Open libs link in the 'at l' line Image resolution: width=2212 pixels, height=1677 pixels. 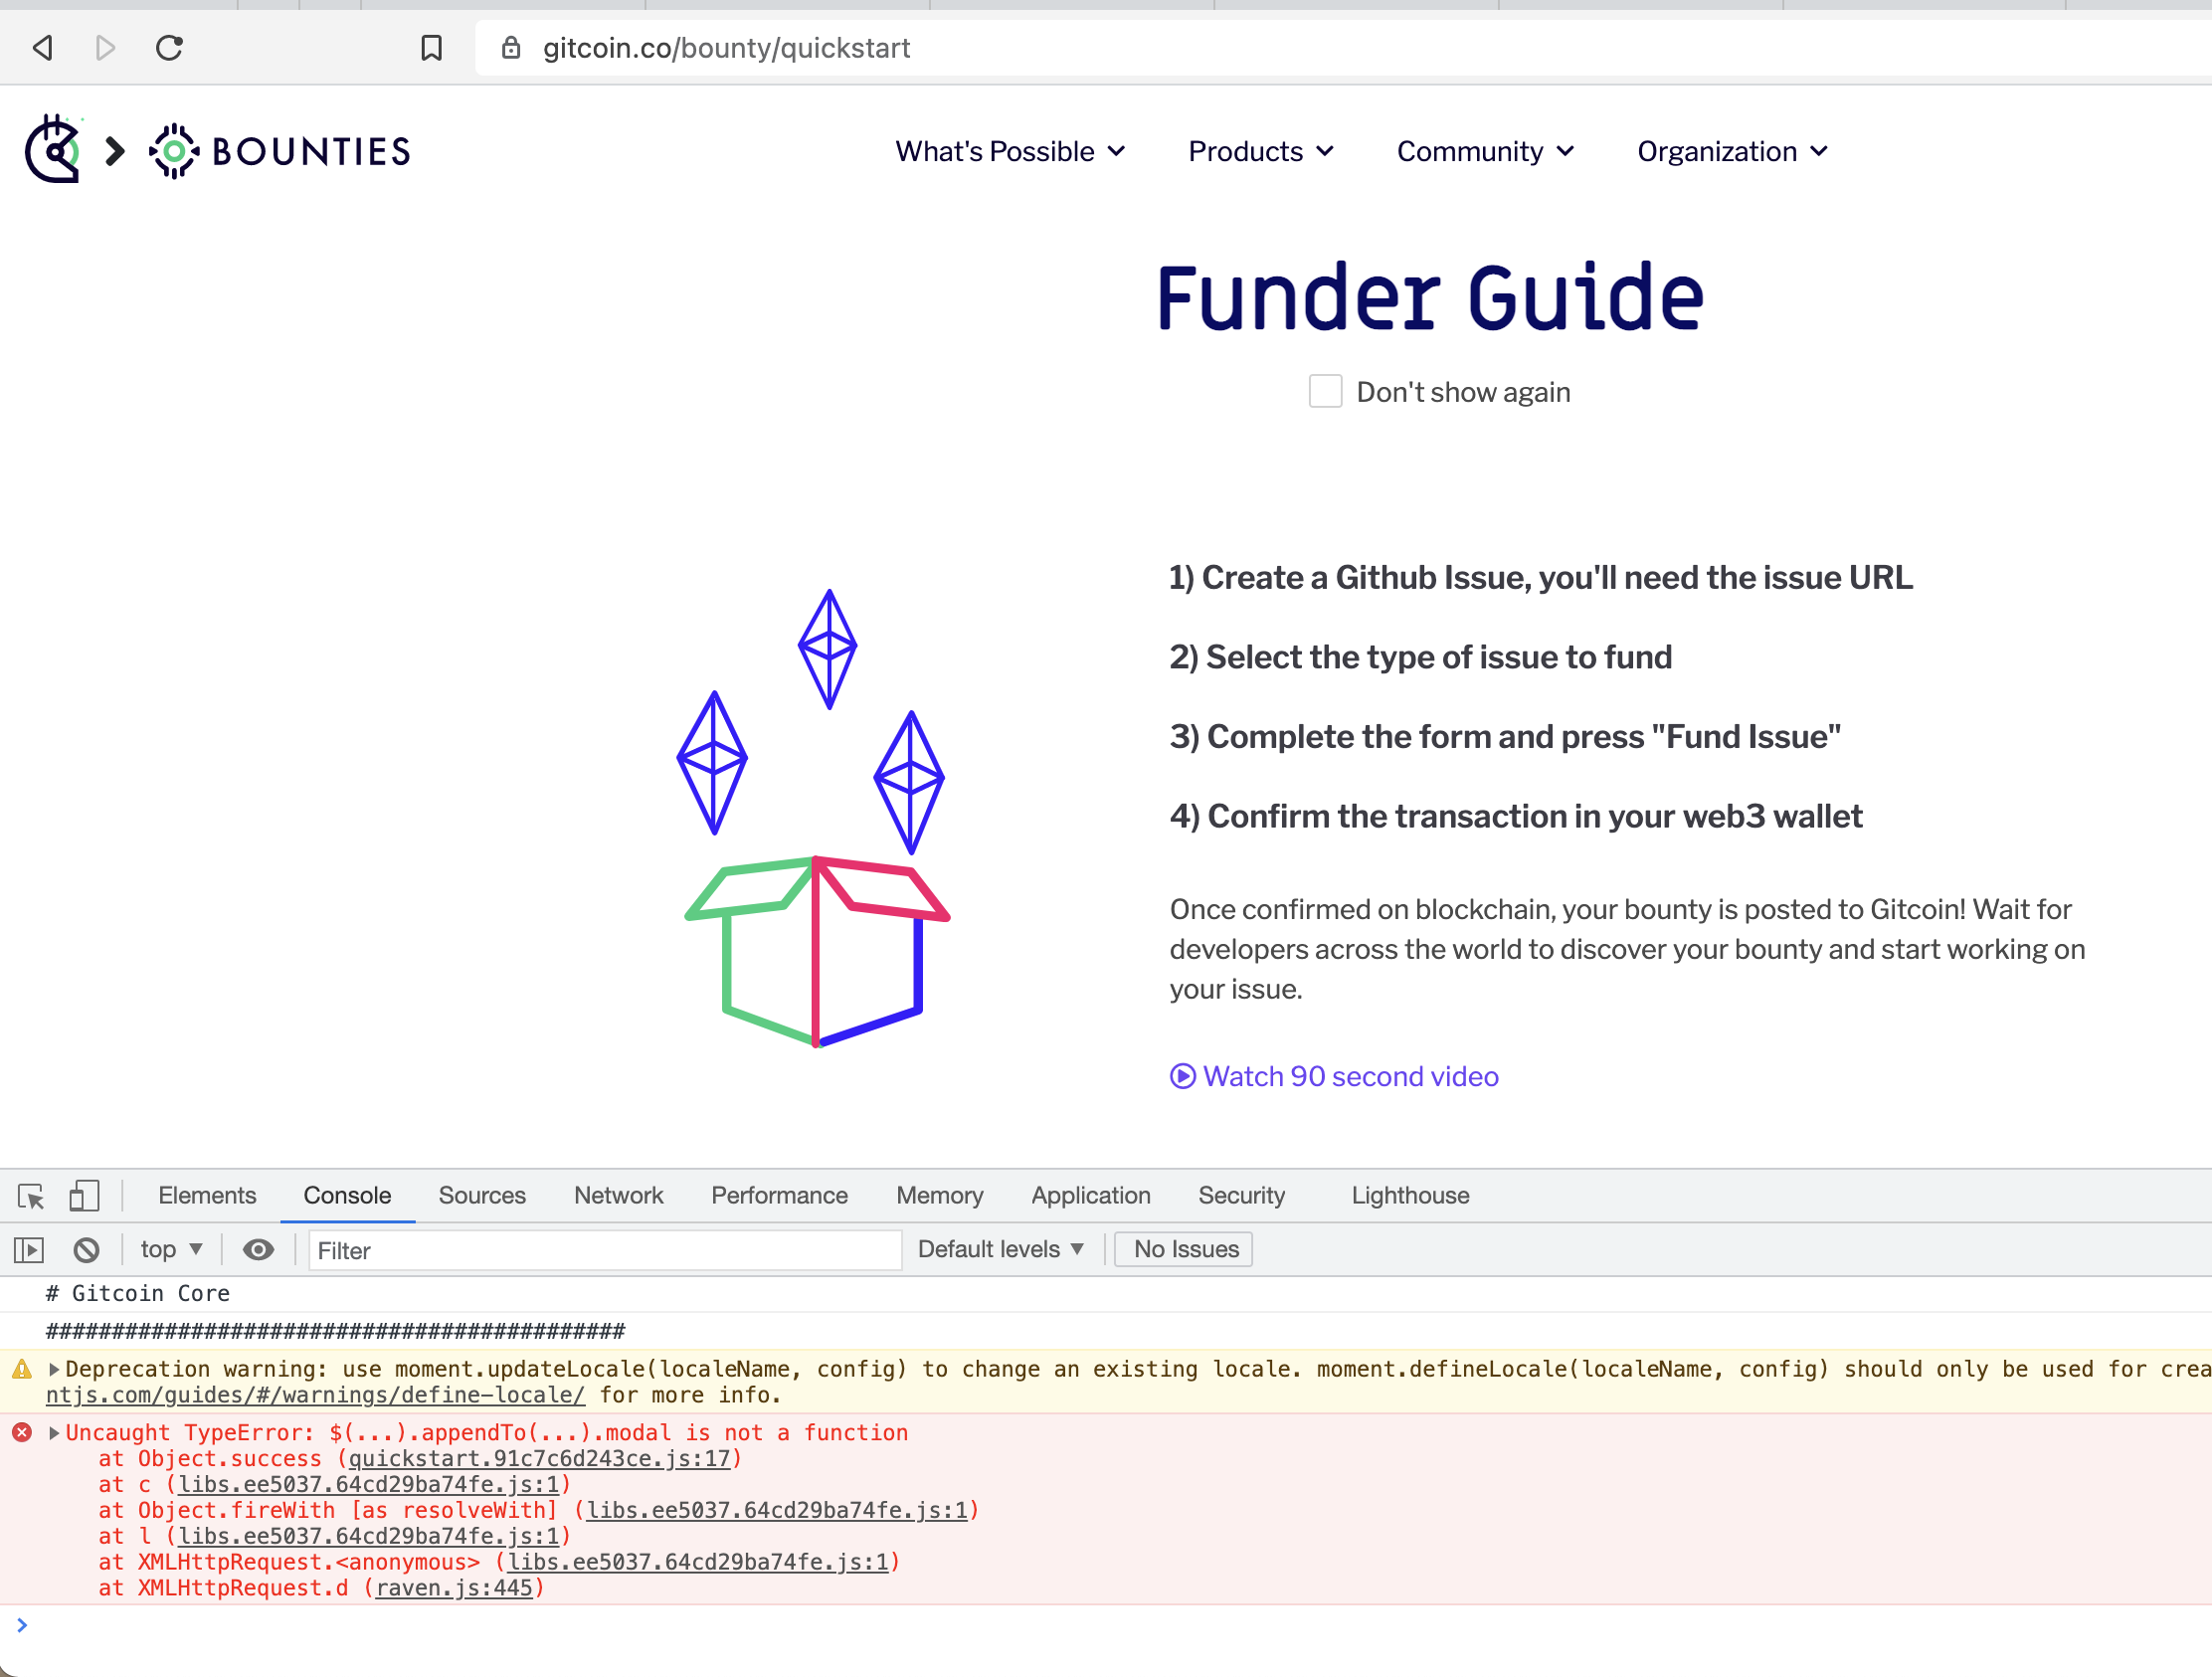tap(368, 1536)
